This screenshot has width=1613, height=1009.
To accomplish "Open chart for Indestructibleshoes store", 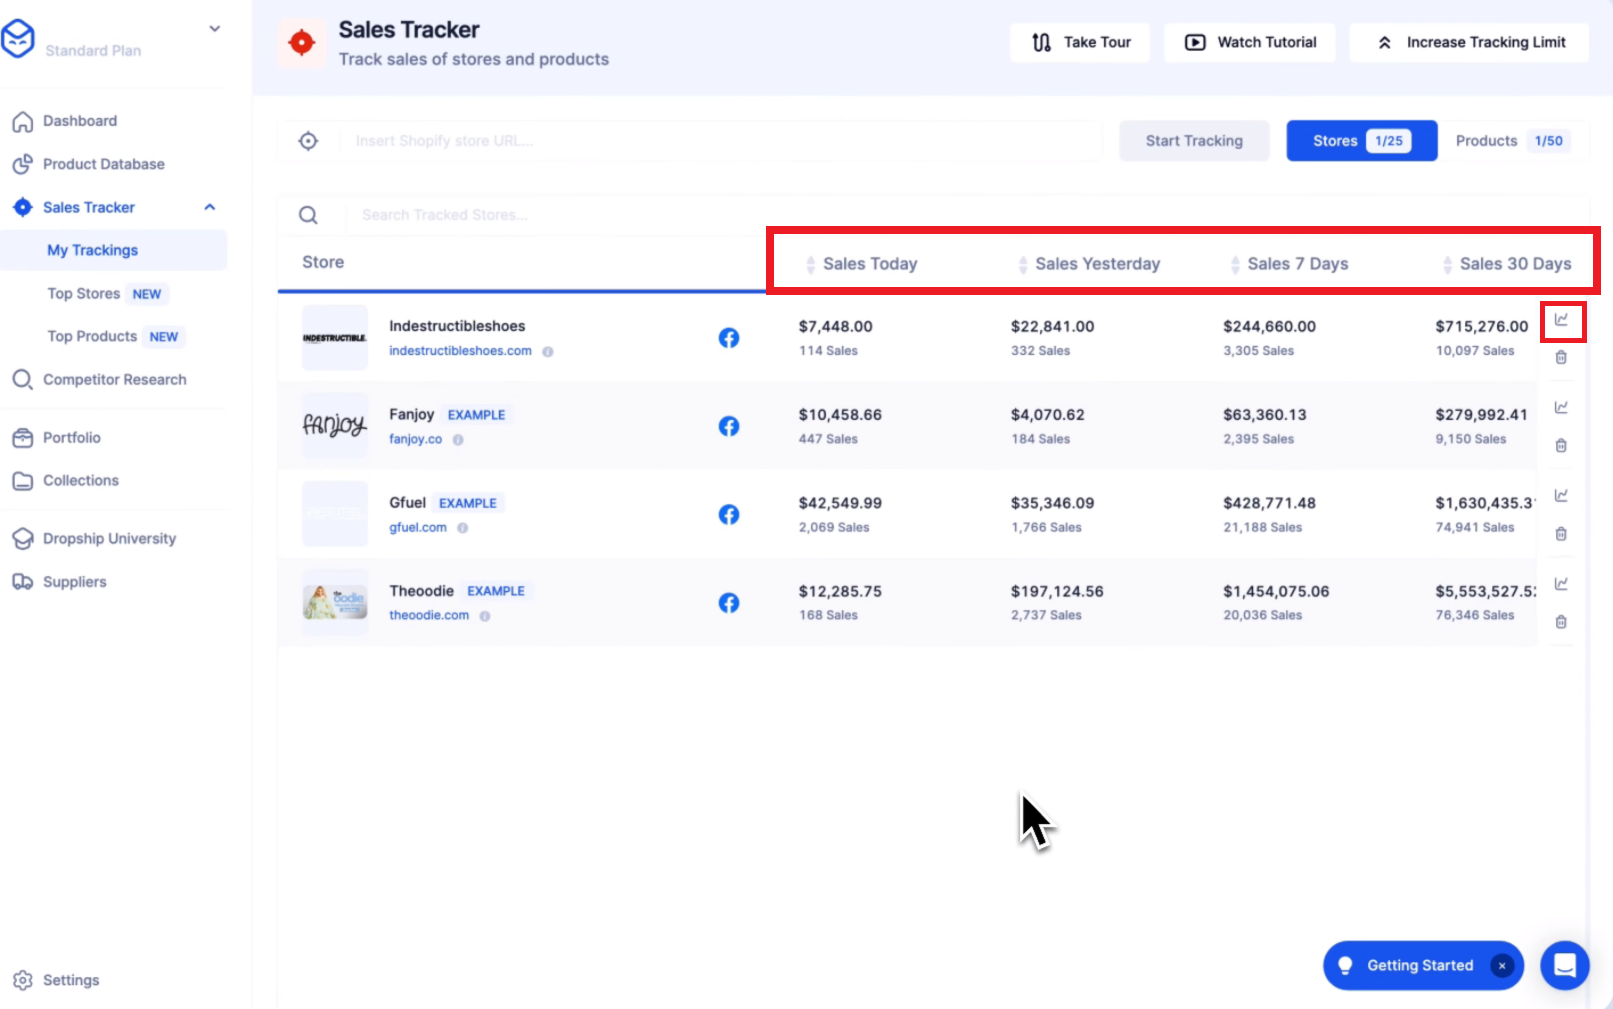I will 1561,320.
